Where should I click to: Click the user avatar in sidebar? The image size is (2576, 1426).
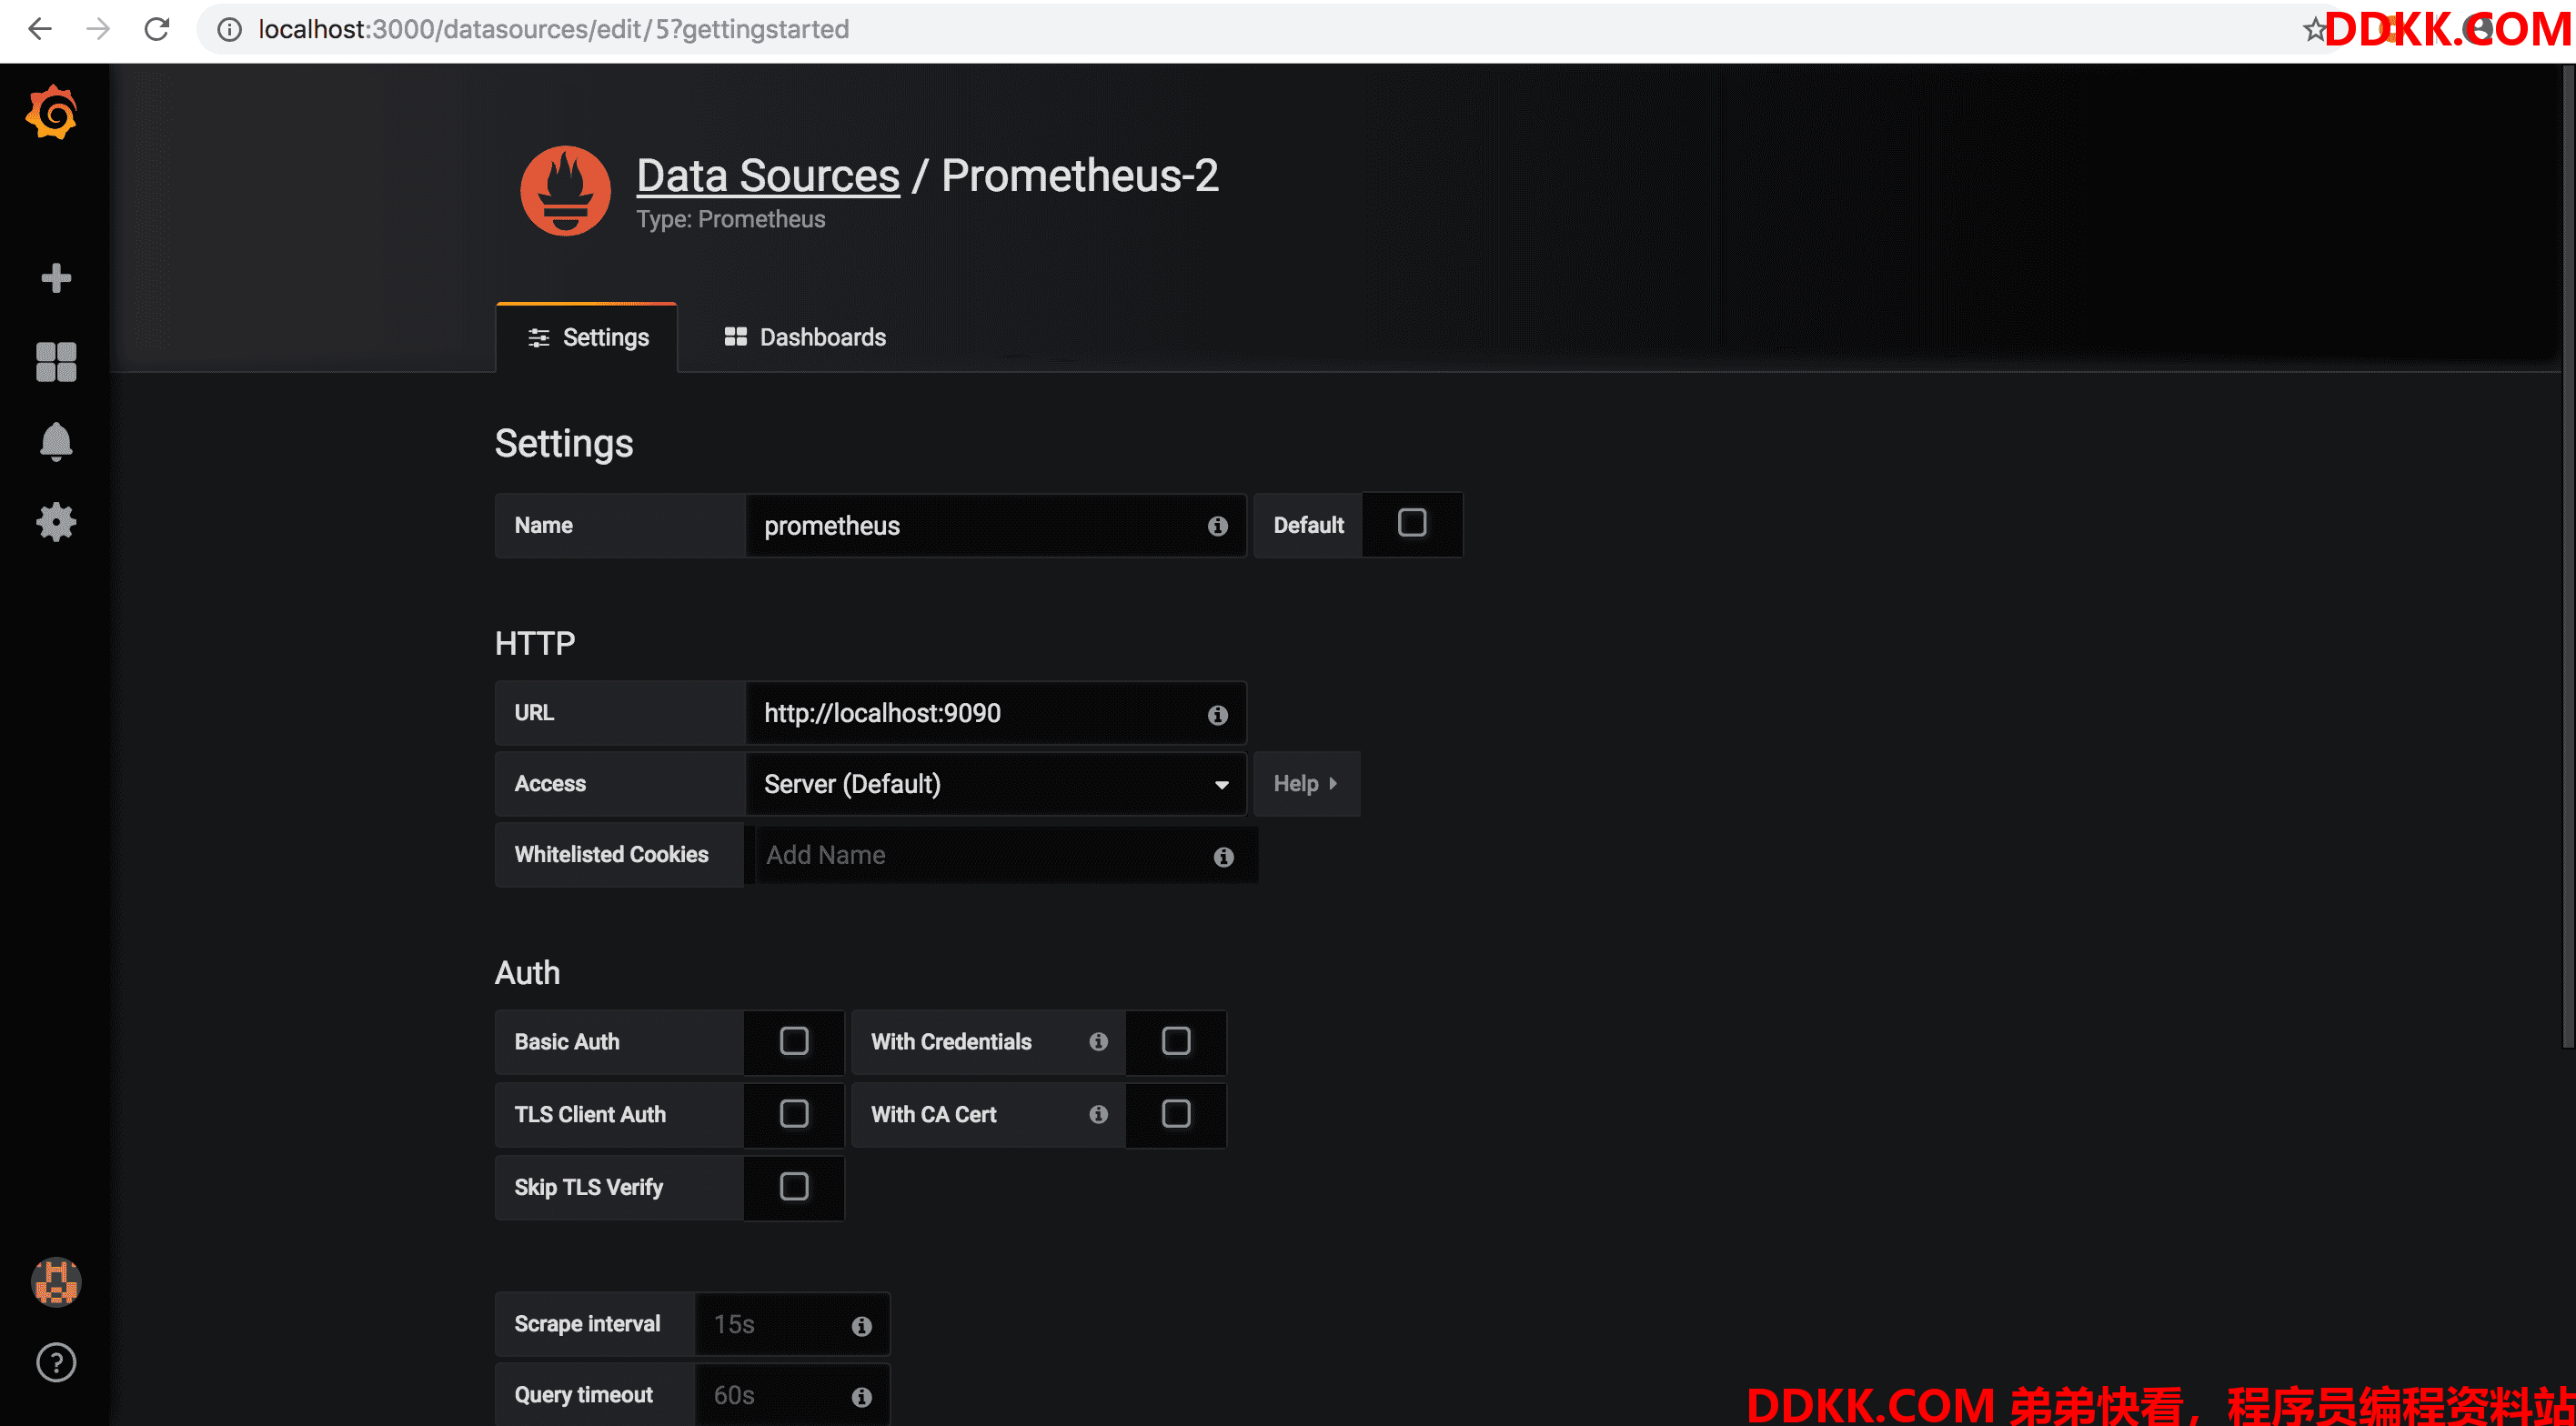pyautogui.click(x=56, y=1282)
